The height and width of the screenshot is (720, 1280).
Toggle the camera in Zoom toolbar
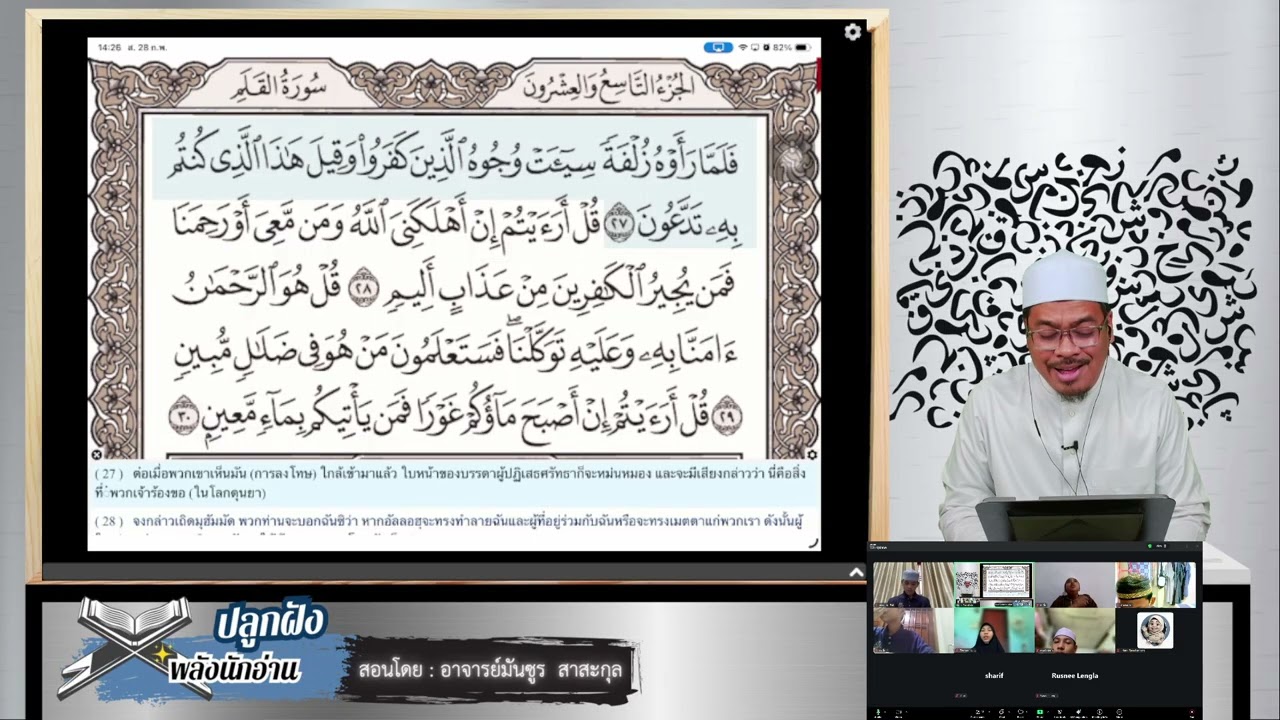[898, 713]
